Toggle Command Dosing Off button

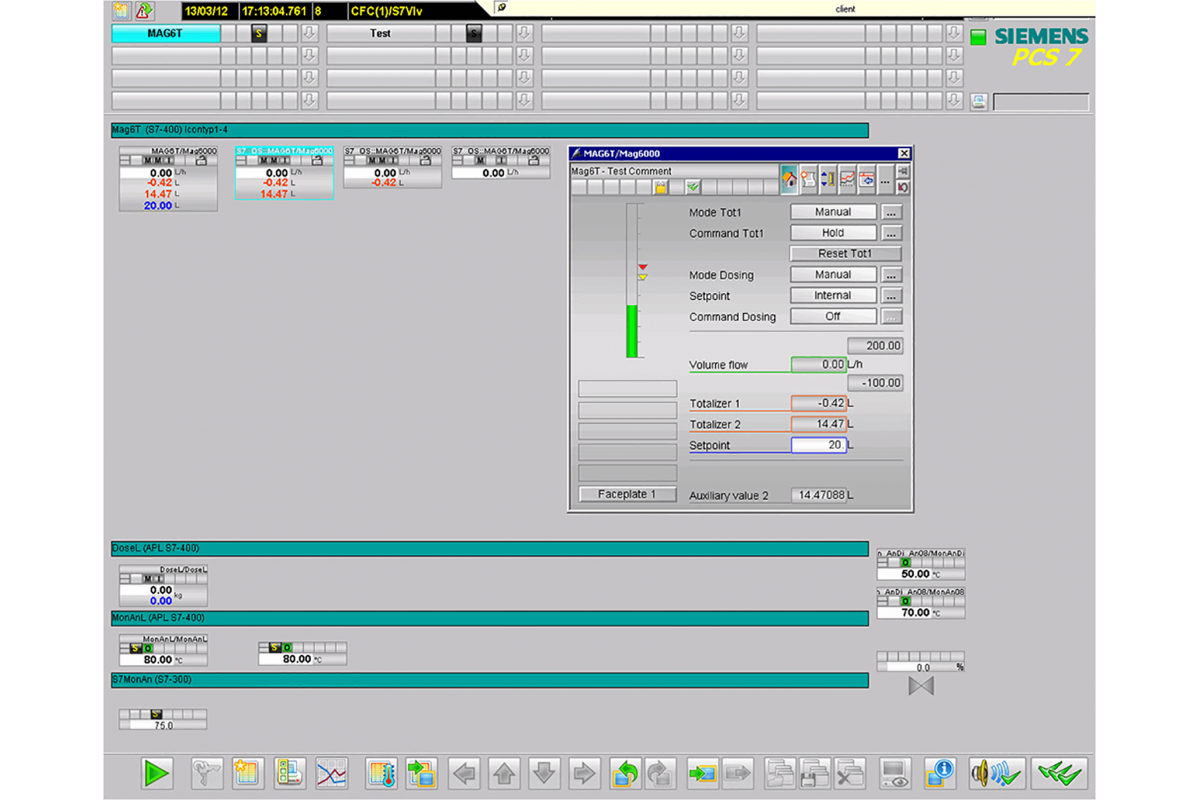point(833,317)
